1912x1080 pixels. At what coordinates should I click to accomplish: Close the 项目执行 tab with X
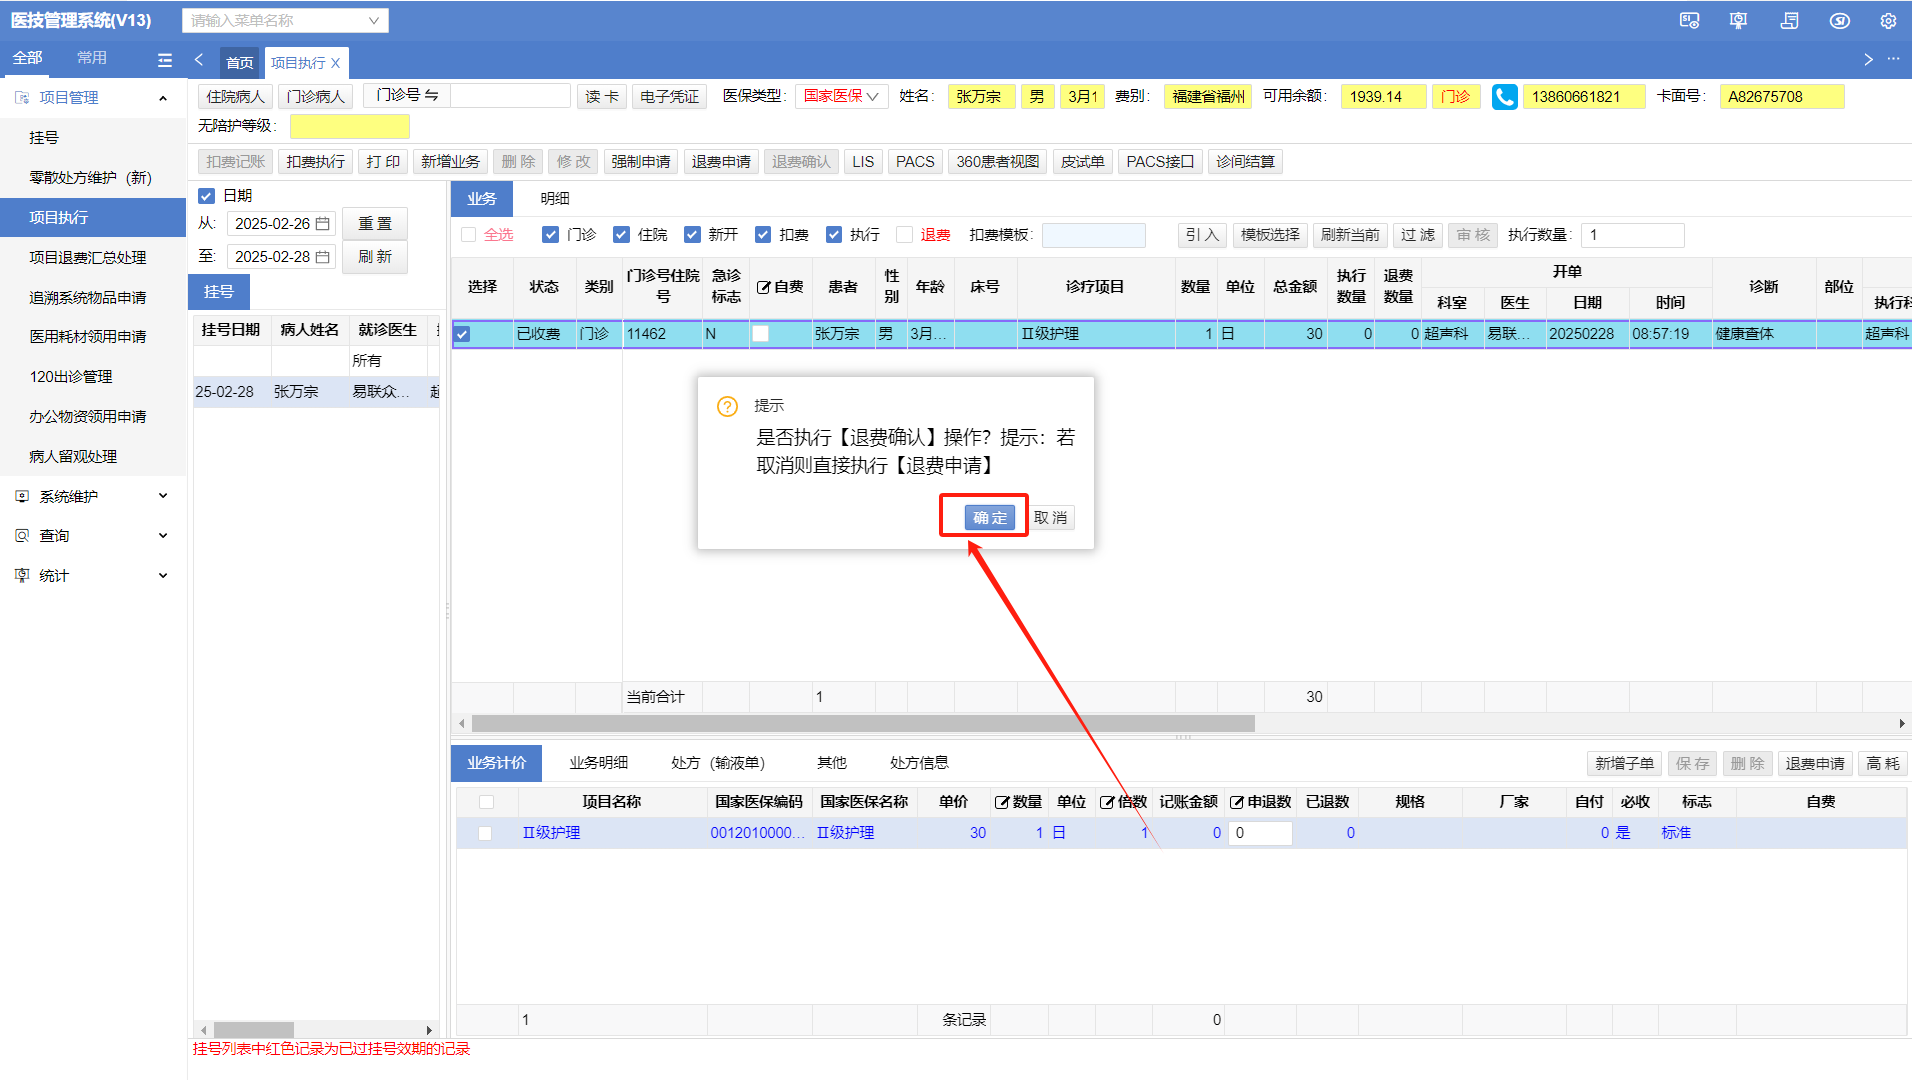click(336, 63)
